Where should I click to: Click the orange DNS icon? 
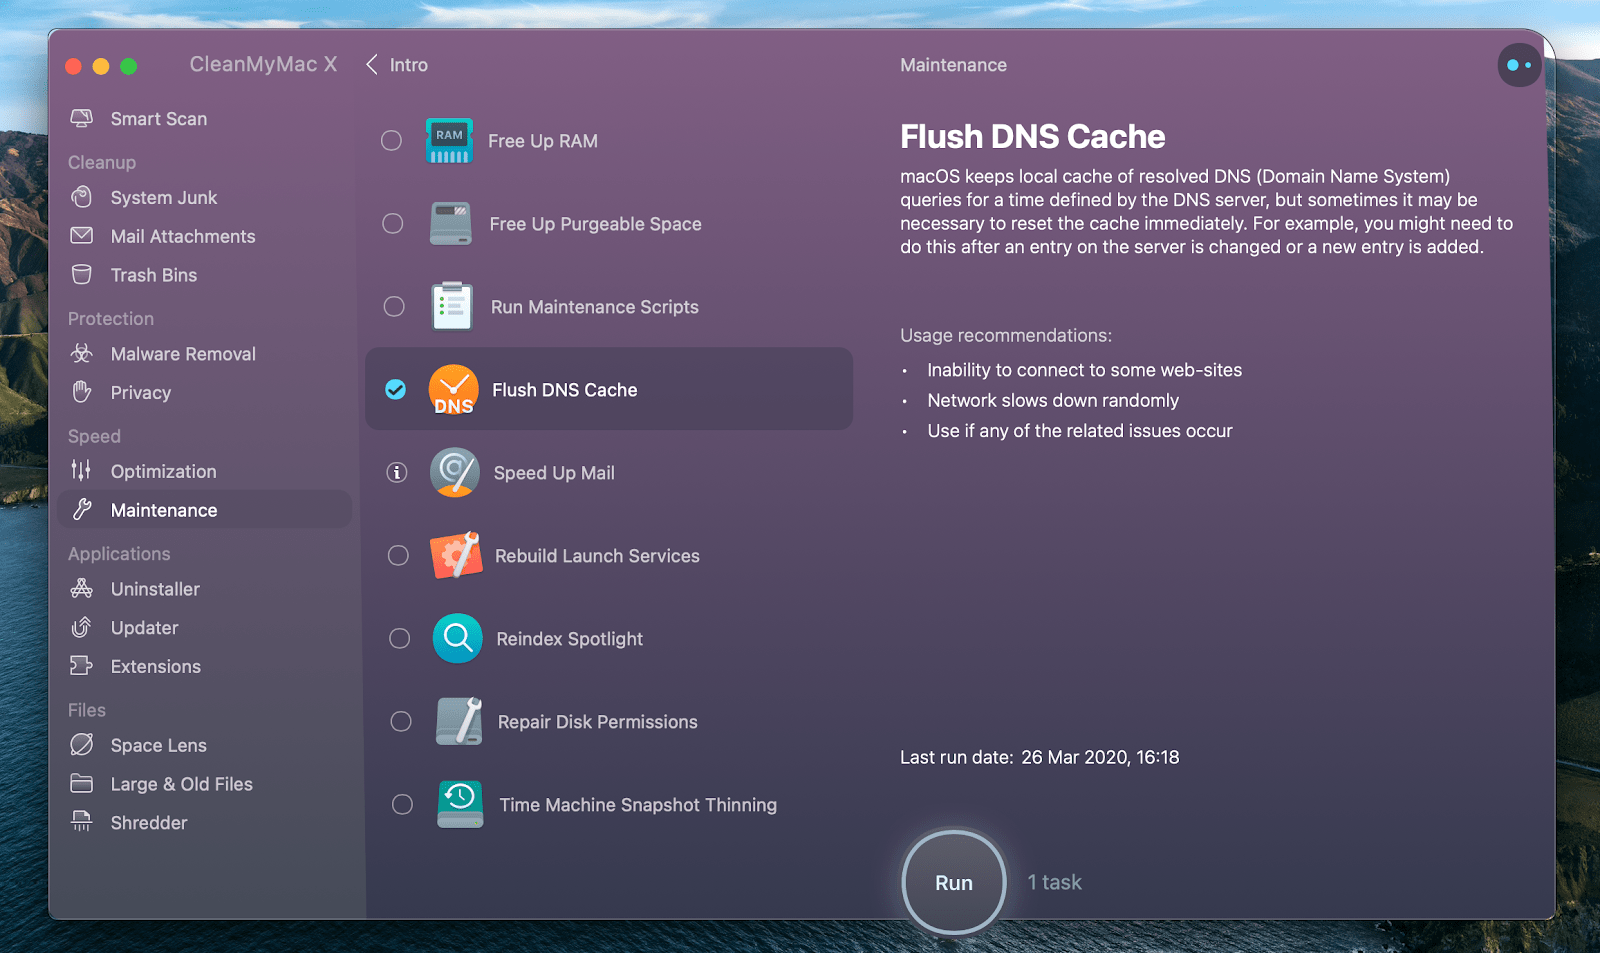(454, 389)
